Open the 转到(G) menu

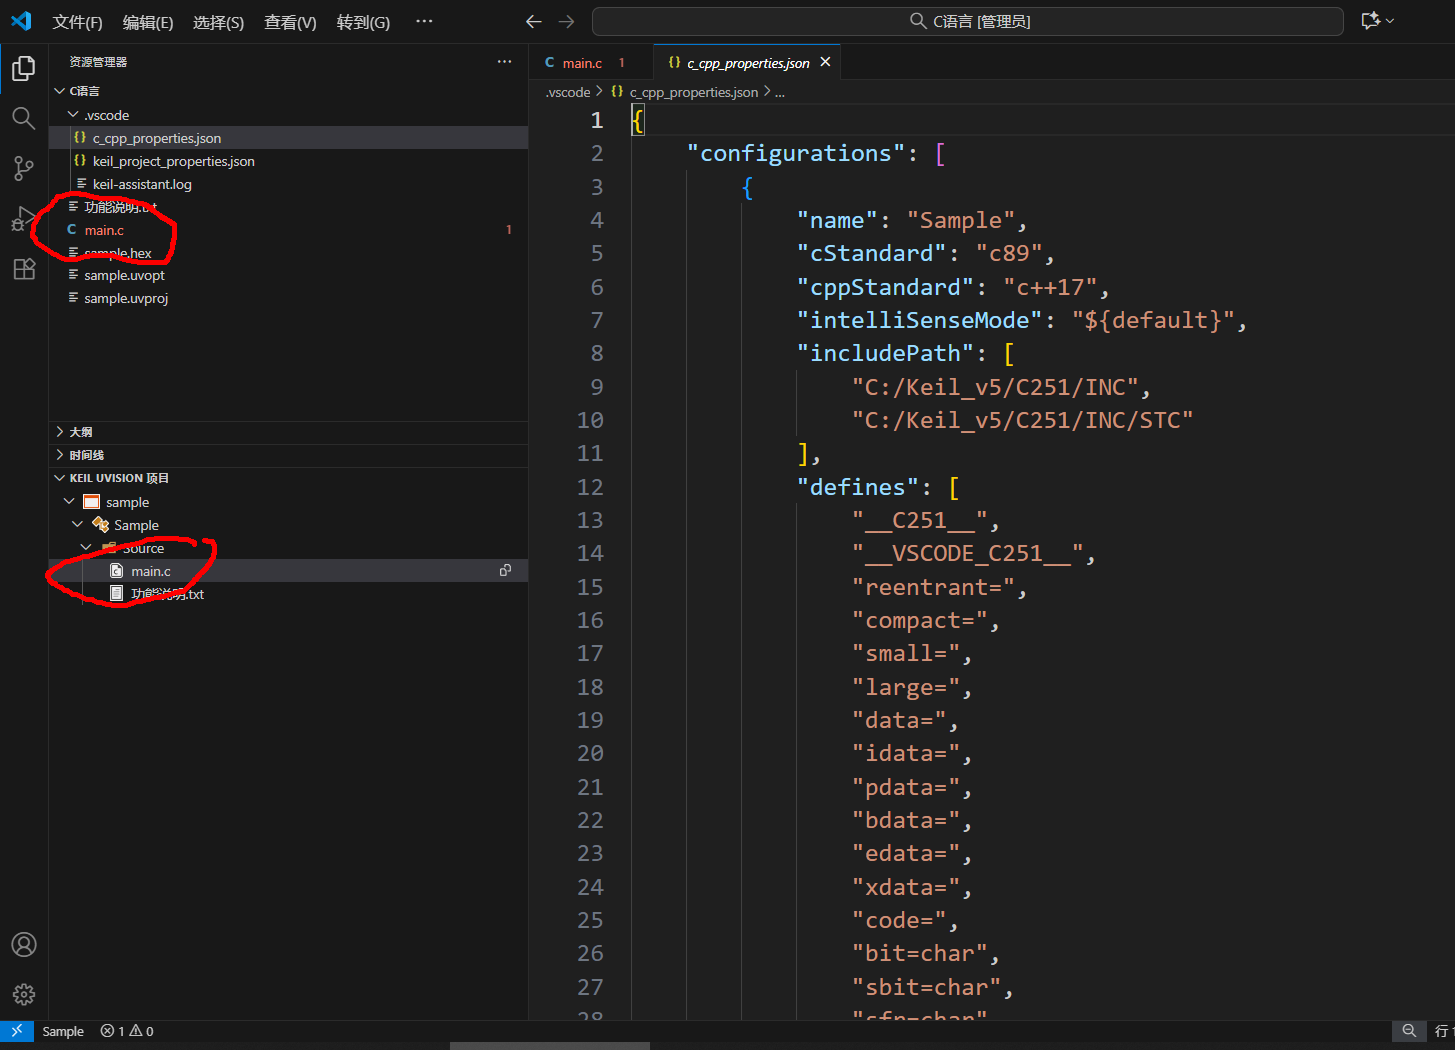(x=363, y=22)
